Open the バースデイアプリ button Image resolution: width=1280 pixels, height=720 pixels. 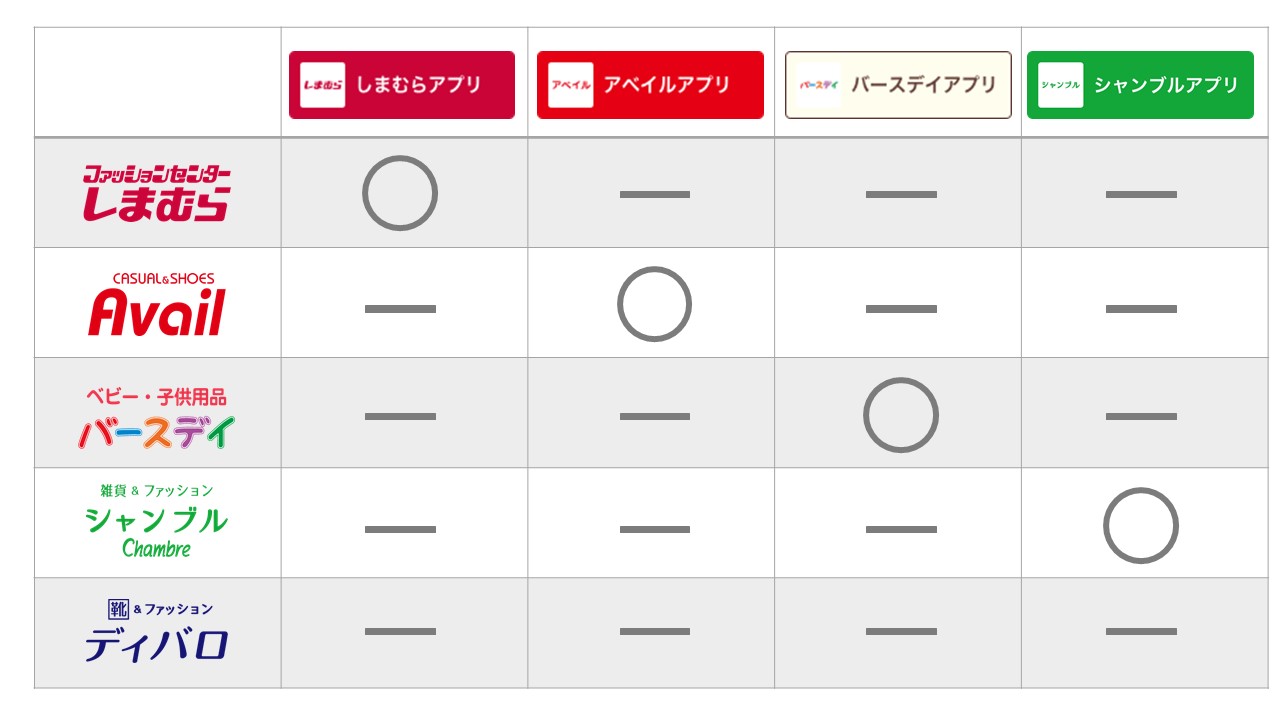[x=898, y=85]
